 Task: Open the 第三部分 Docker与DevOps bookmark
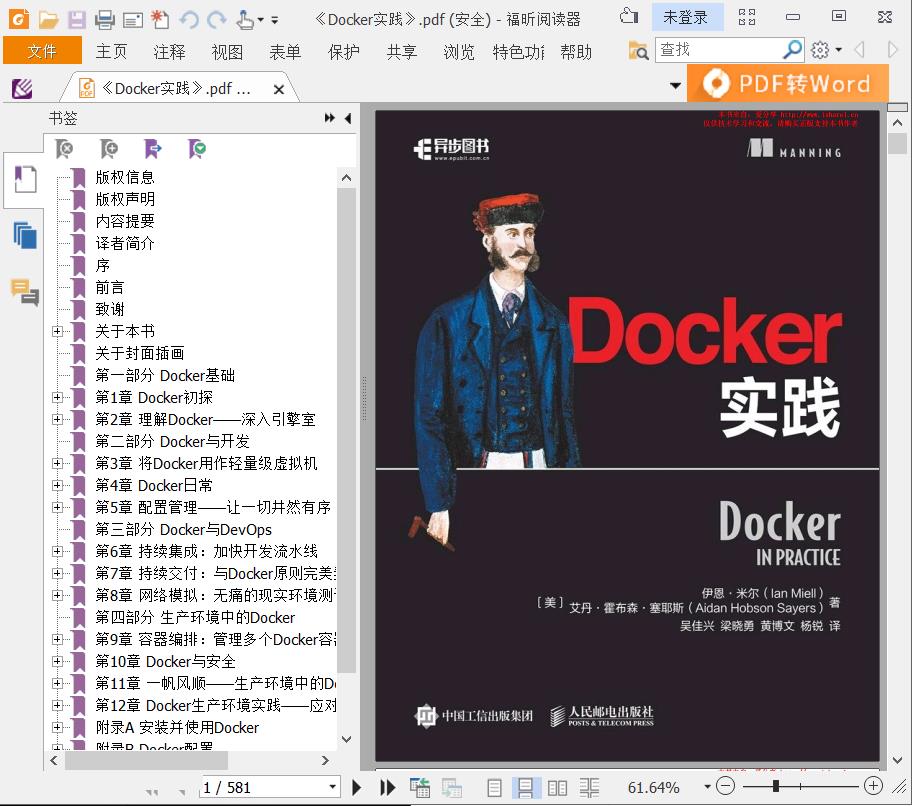(183, 529)
